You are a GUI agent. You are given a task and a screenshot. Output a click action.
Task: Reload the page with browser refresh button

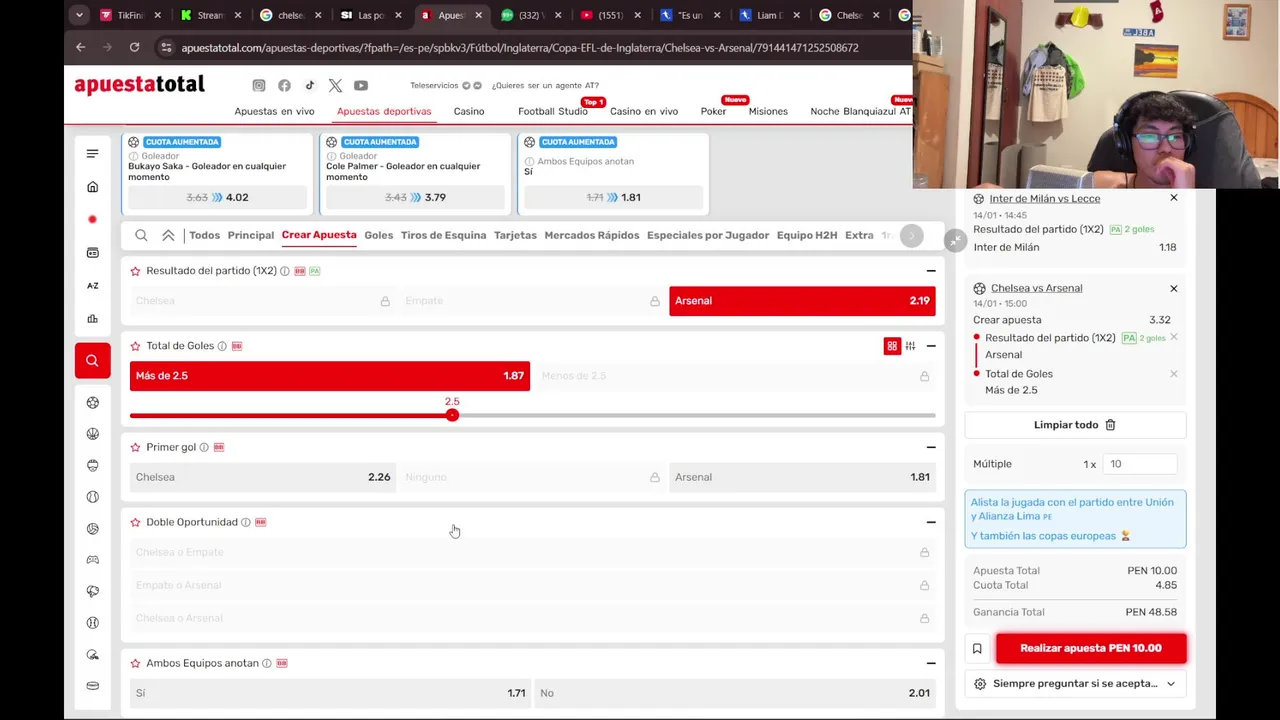click(x=134, y=47)
